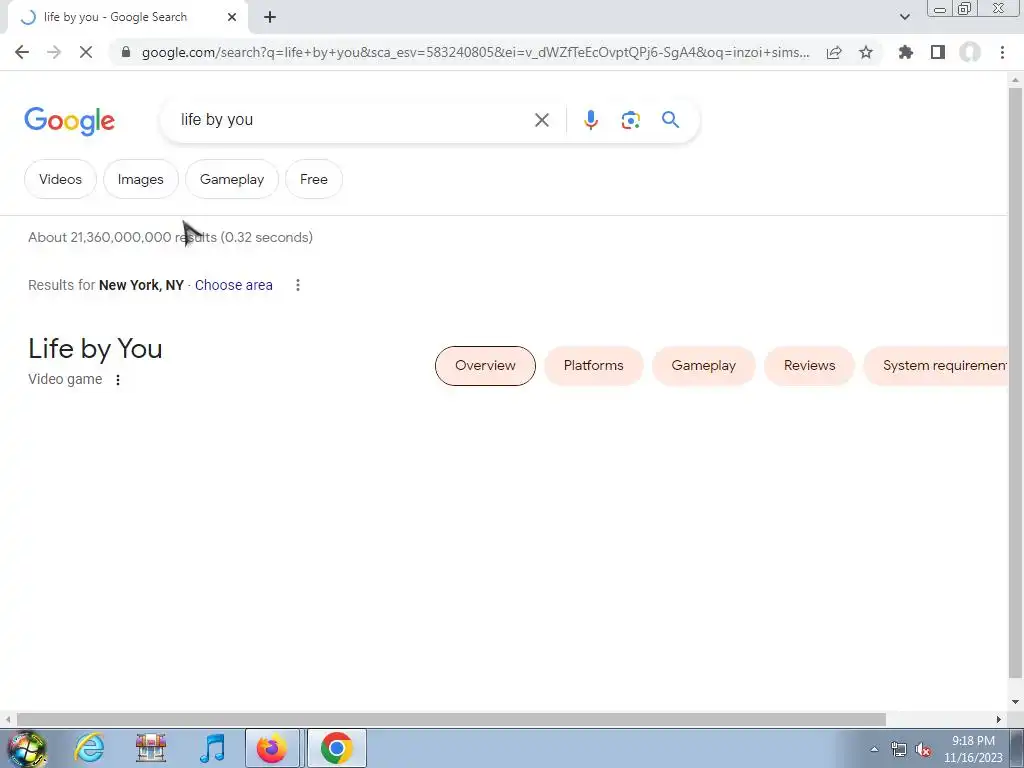Image resolution: width=1024 pixels, height=768 pixels.
Task: Toggle the Chrome side panel
Action: tap(938, 52)
